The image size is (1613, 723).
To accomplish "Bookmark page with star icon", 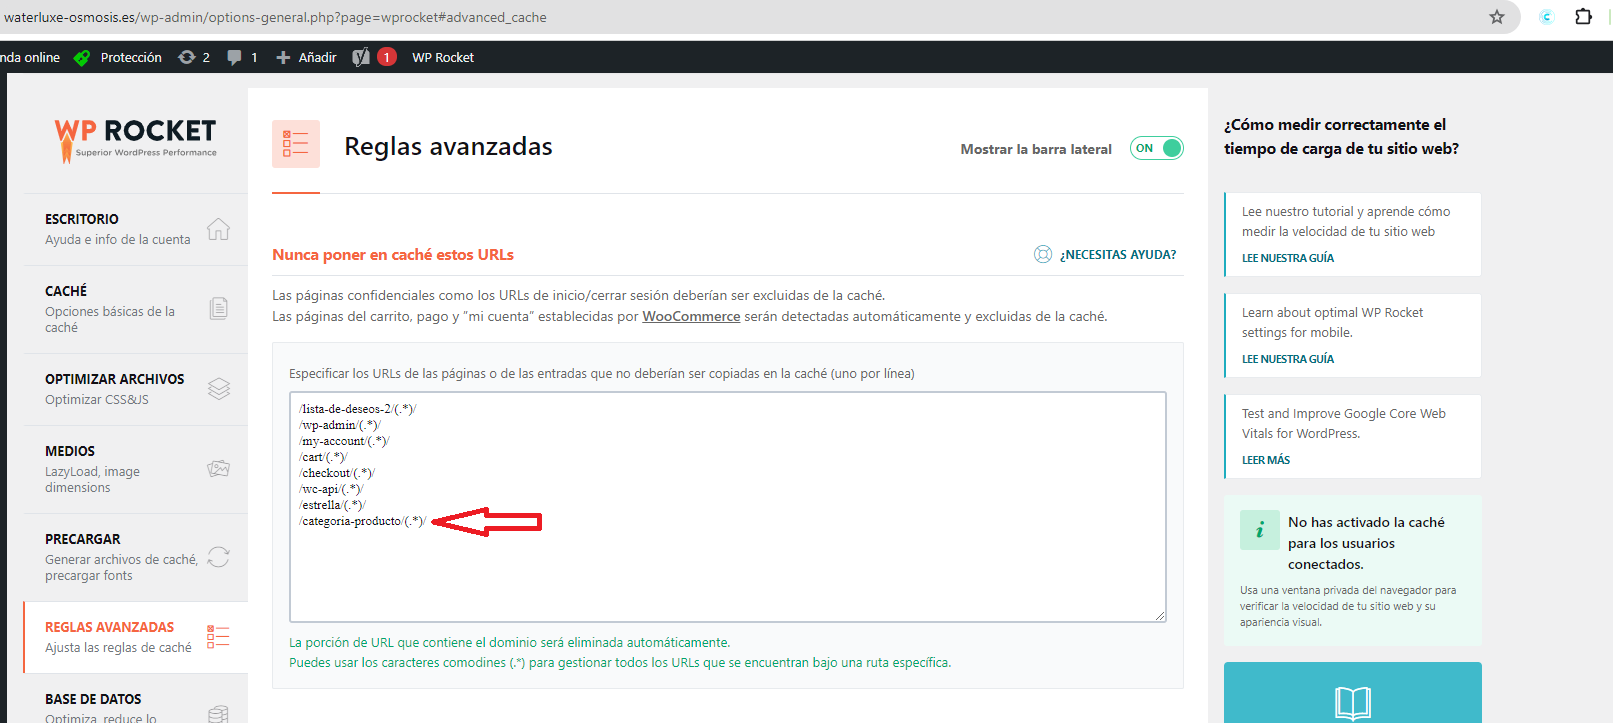I will point(1497,17).
